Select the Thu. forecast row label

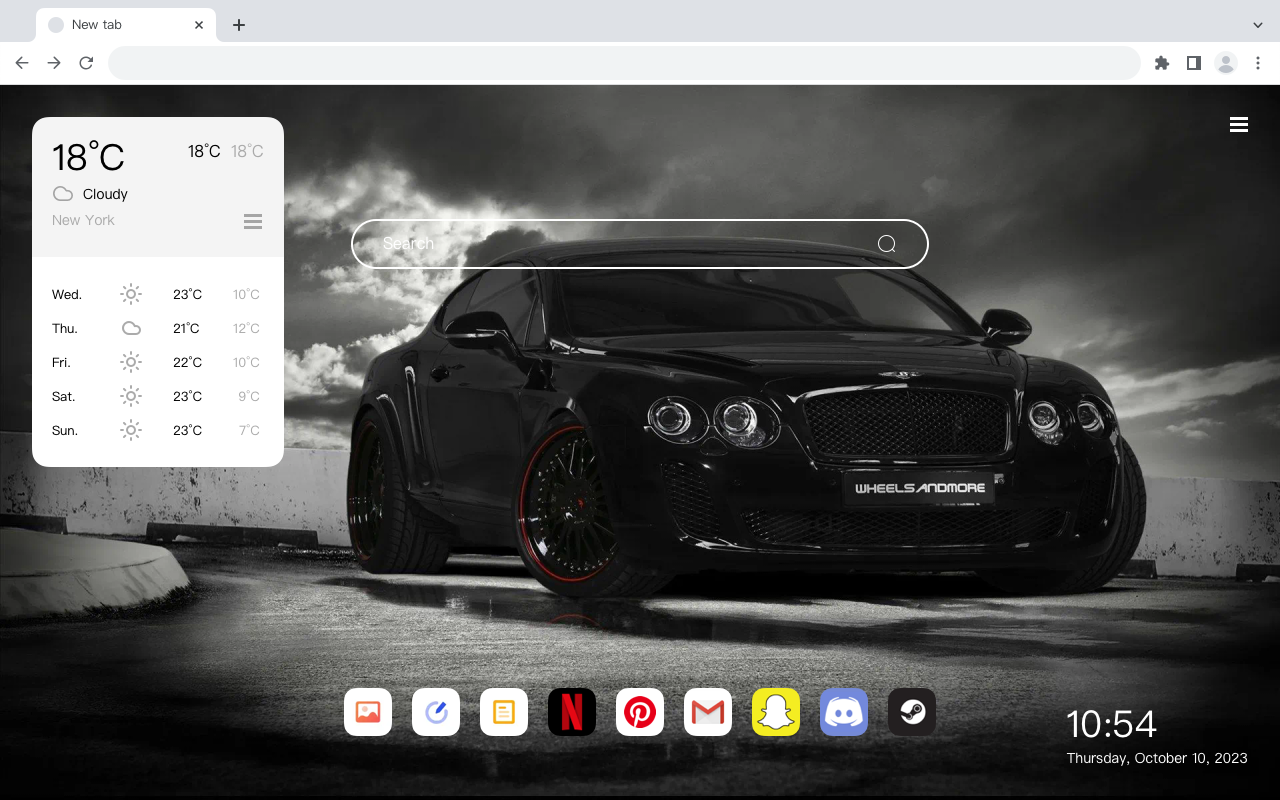point(65,329)
